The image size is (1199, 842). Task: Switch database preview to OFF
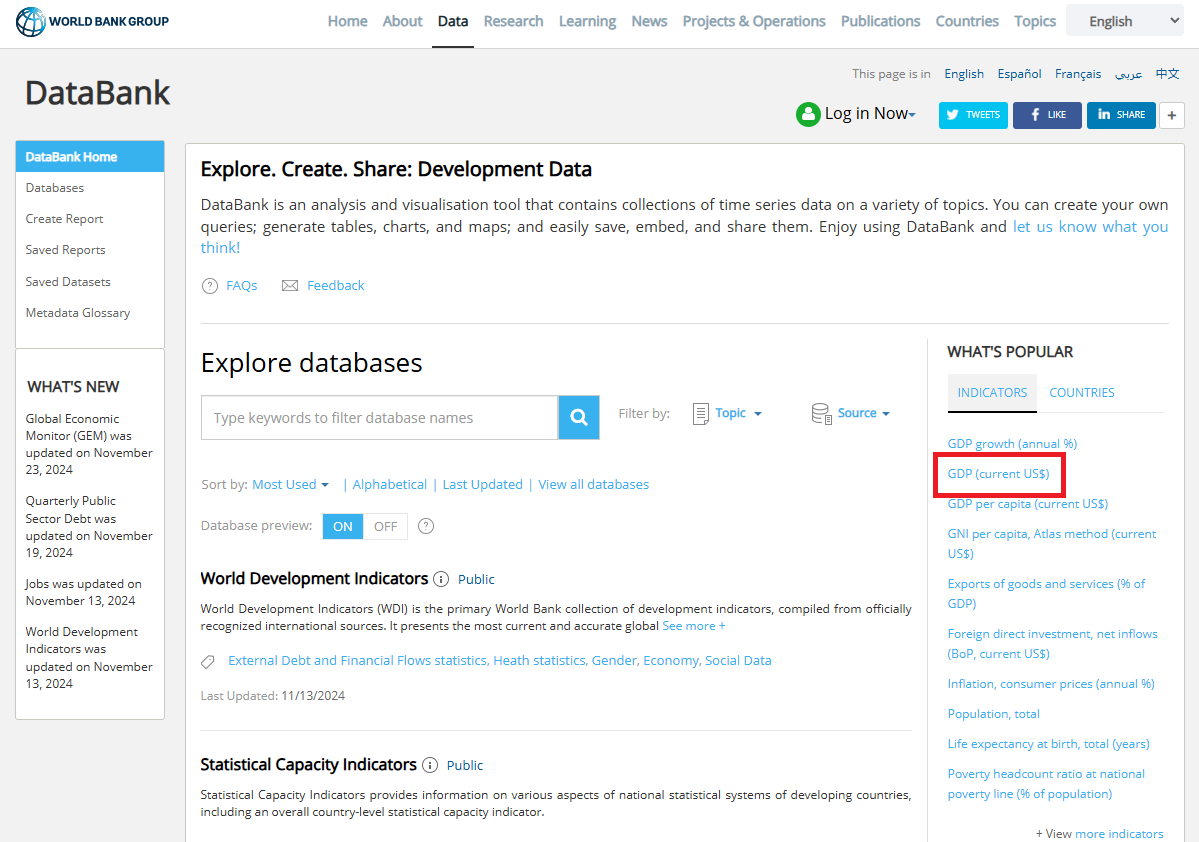click(385, 526)
